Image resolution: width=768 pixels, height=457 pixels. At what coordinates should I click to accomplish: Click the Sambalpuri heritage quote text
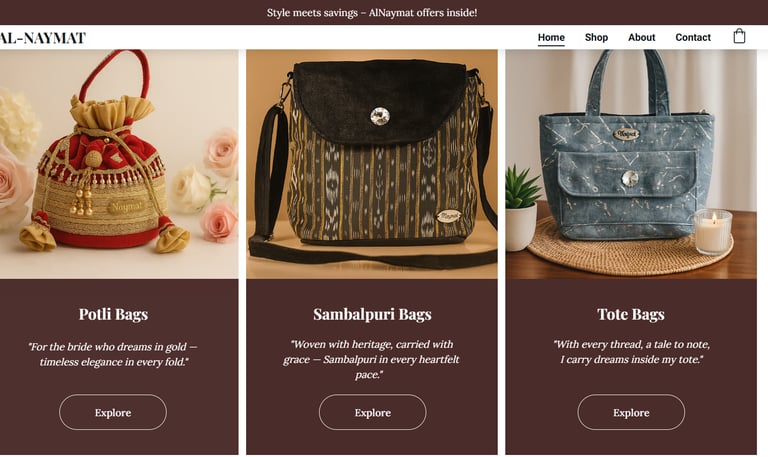tap(372, 360)
